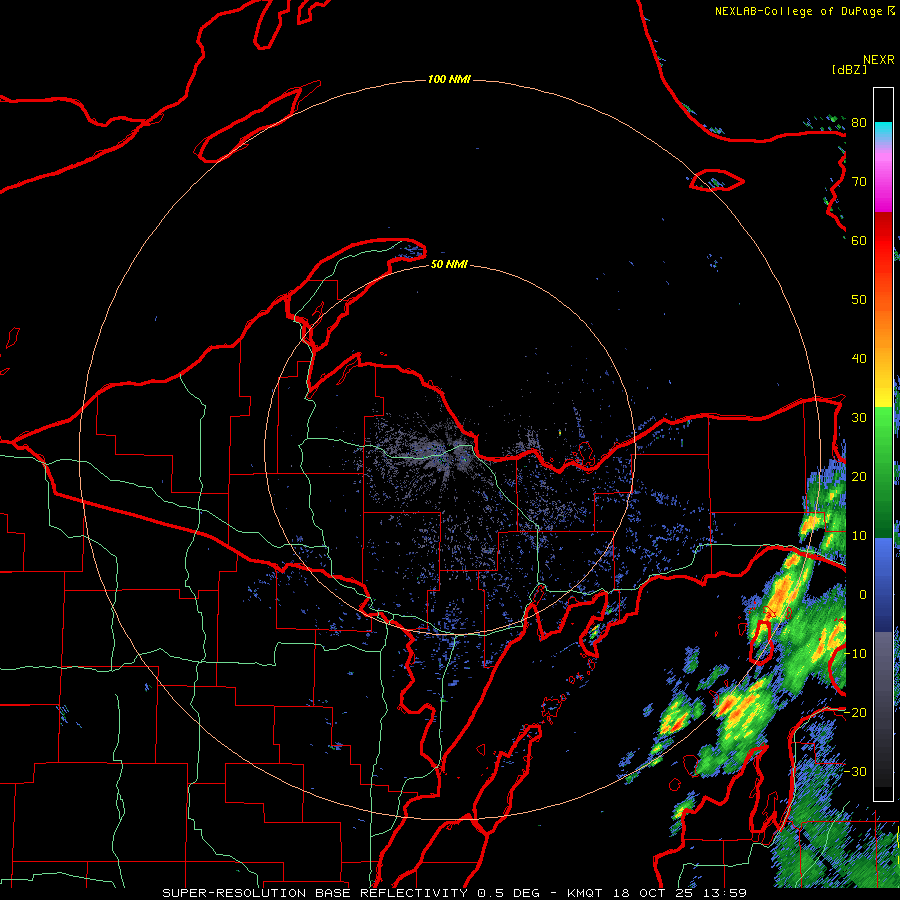Click the cyan top segment of the color bar

[883, 133]
